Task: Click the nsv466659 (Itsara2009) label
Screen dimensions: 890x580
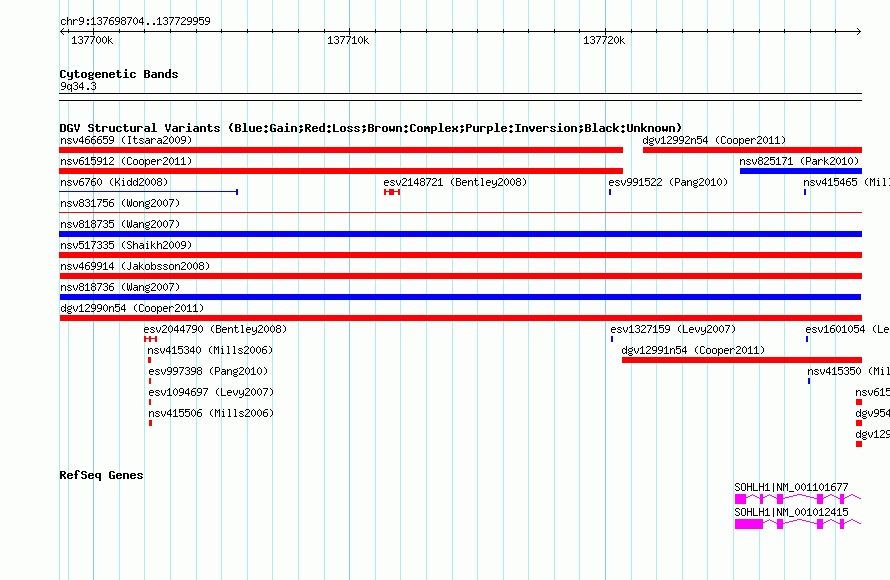Action: 126,140
